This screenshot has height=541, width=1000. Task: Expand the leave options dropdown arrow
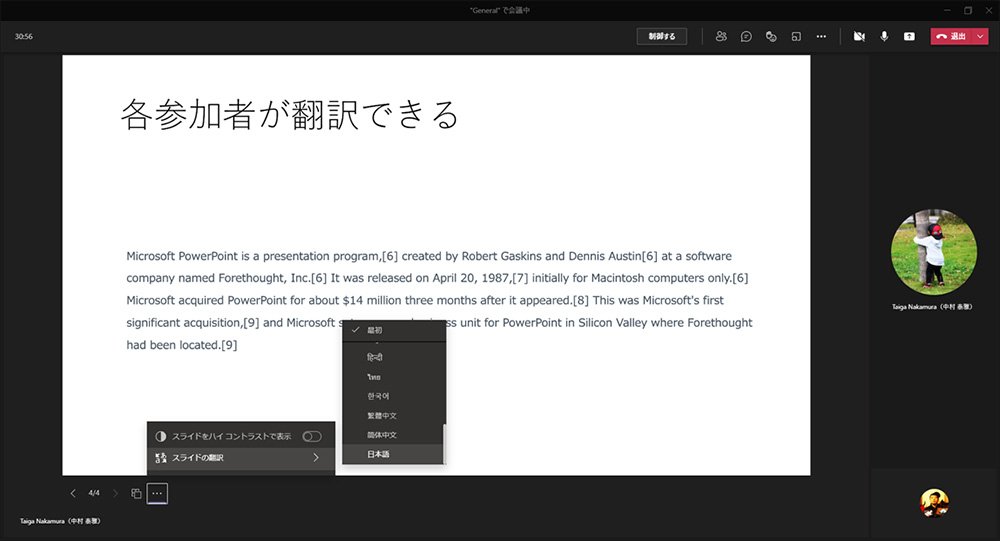(x=980, y=36)
